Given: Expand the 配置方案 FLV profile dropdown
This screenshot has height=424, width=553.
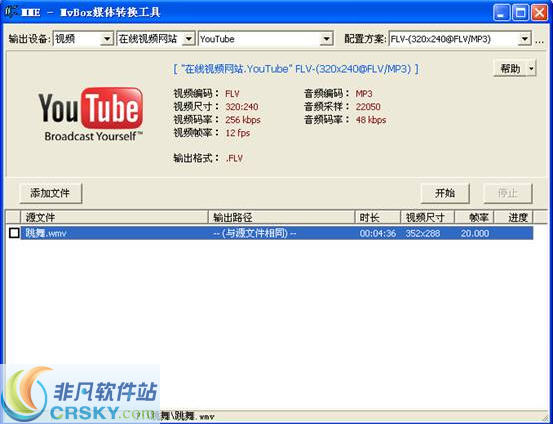Looking at the screenshot, I should coord(460,39).
